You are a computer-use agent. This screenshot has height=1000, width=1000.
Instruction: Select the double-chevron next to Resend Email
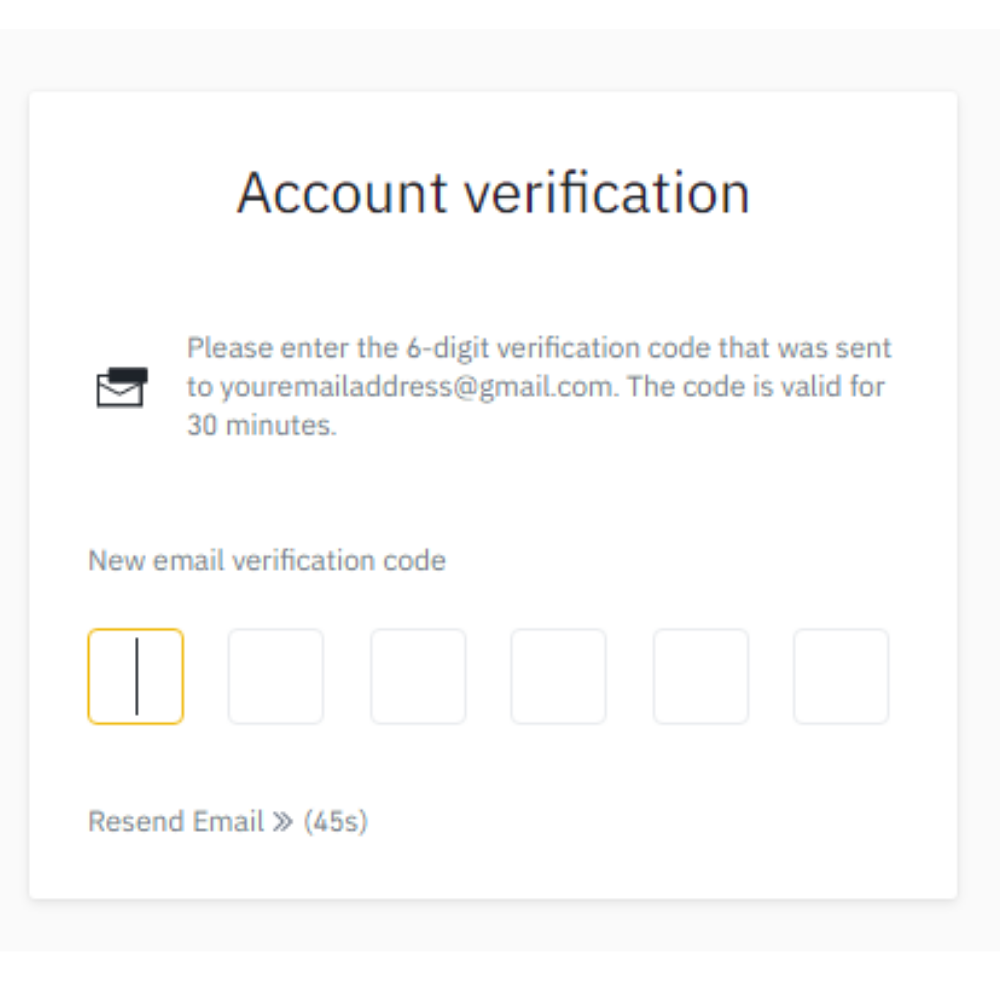[283, 821]
